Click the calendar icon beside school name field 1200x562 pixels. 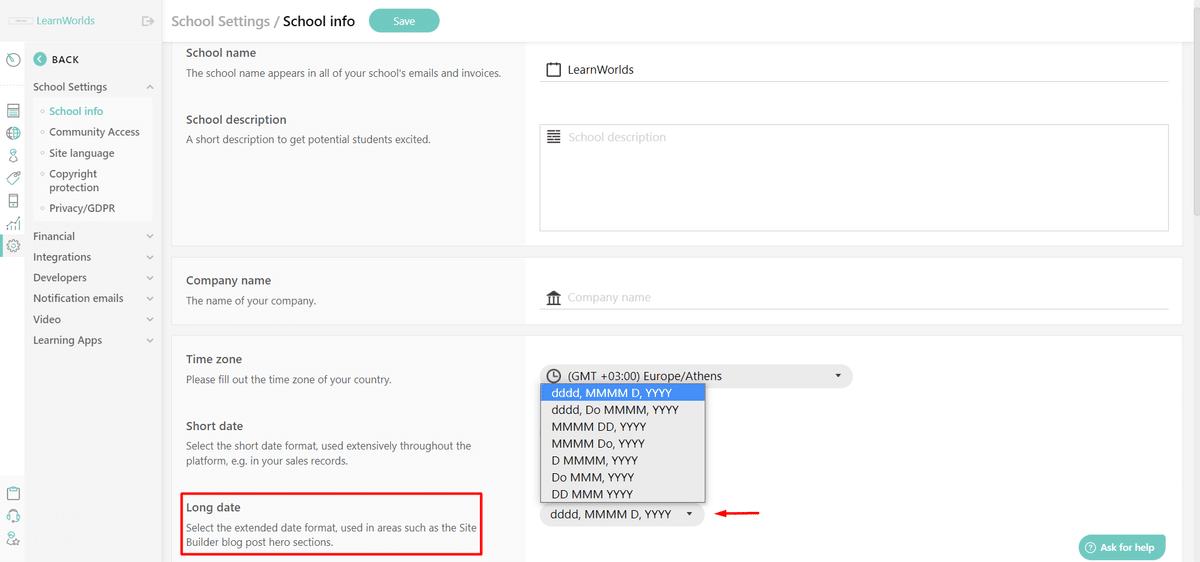(554, 70)
